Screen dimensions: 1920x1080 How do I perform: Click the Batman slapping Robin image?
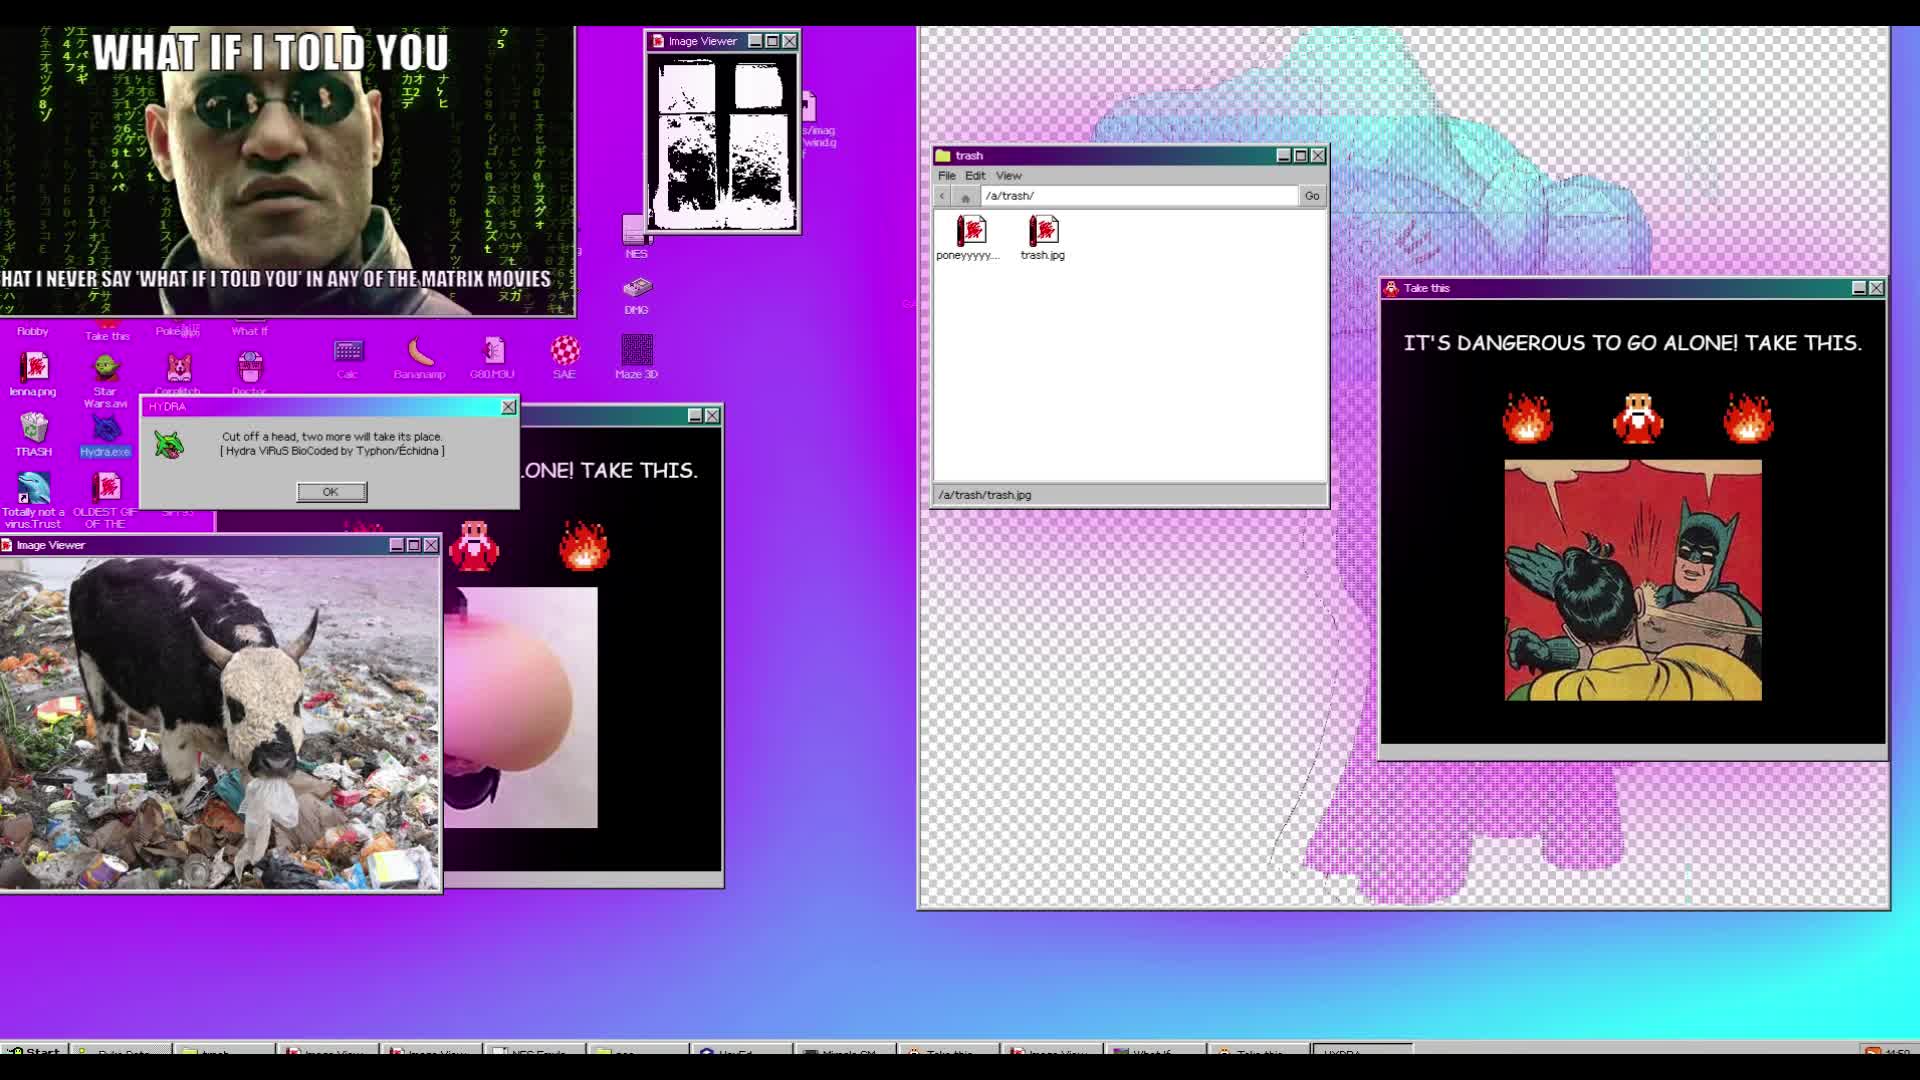(1632, 580)
